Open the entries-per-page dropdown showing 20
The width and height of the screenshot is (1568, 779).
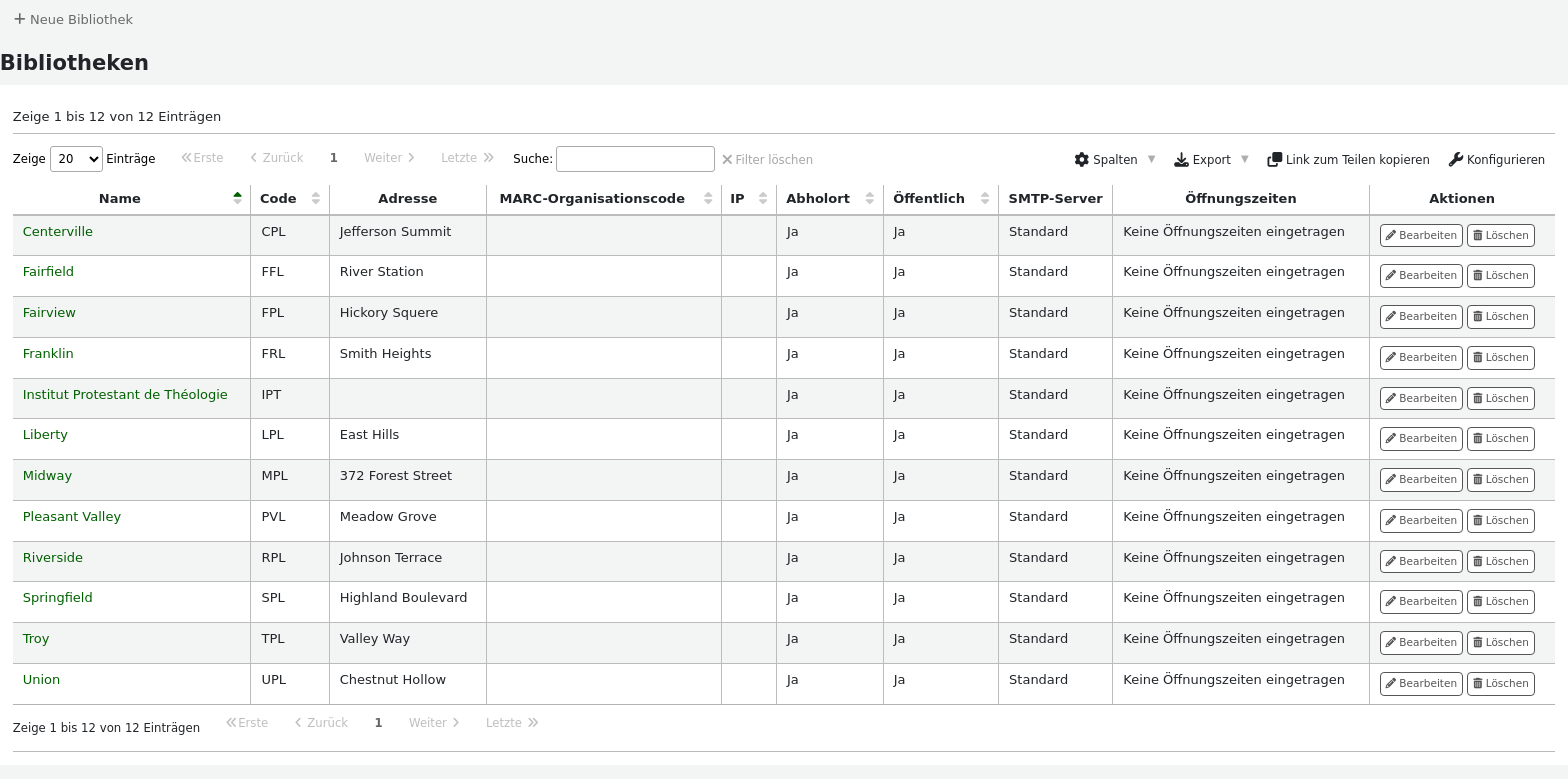coord(76,159)
